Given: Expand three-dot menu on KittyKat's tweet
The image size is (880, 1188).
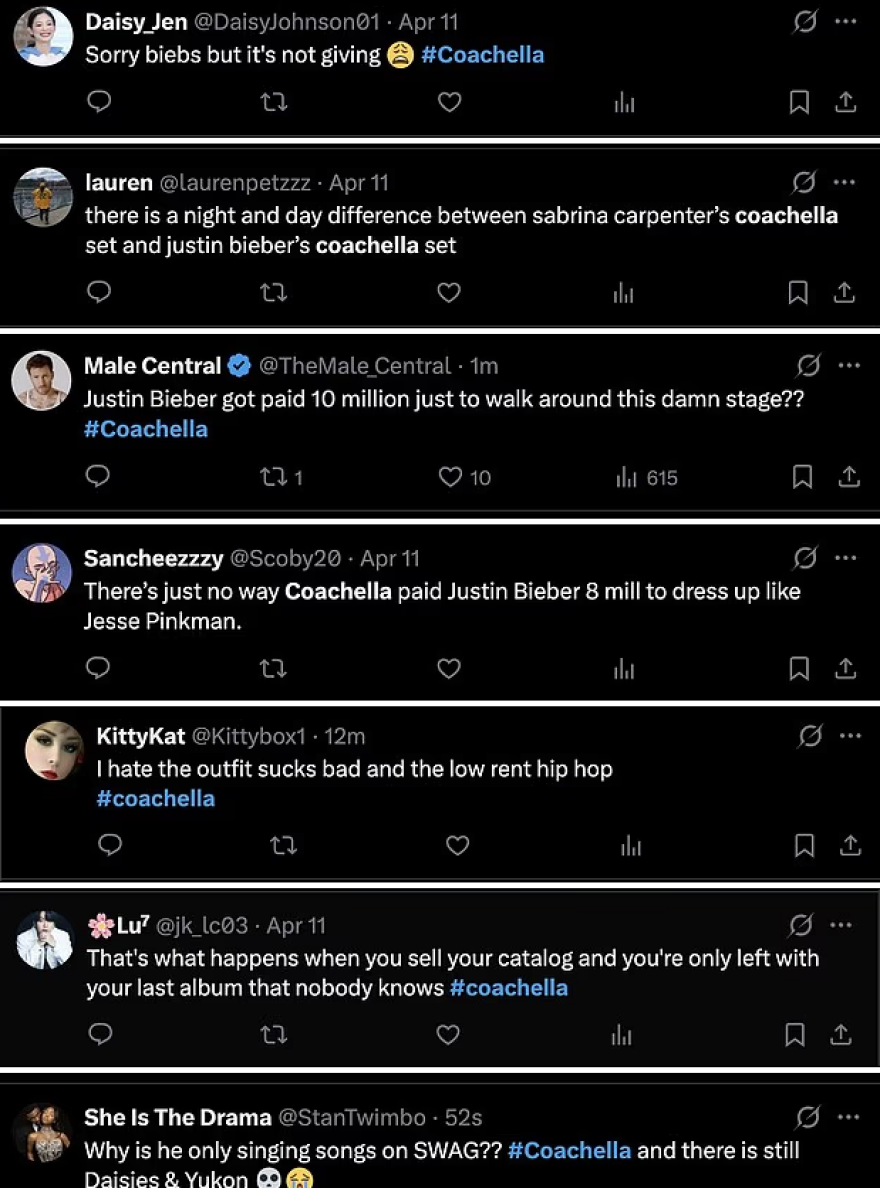Looking at the screenshot, I should 850,736.
